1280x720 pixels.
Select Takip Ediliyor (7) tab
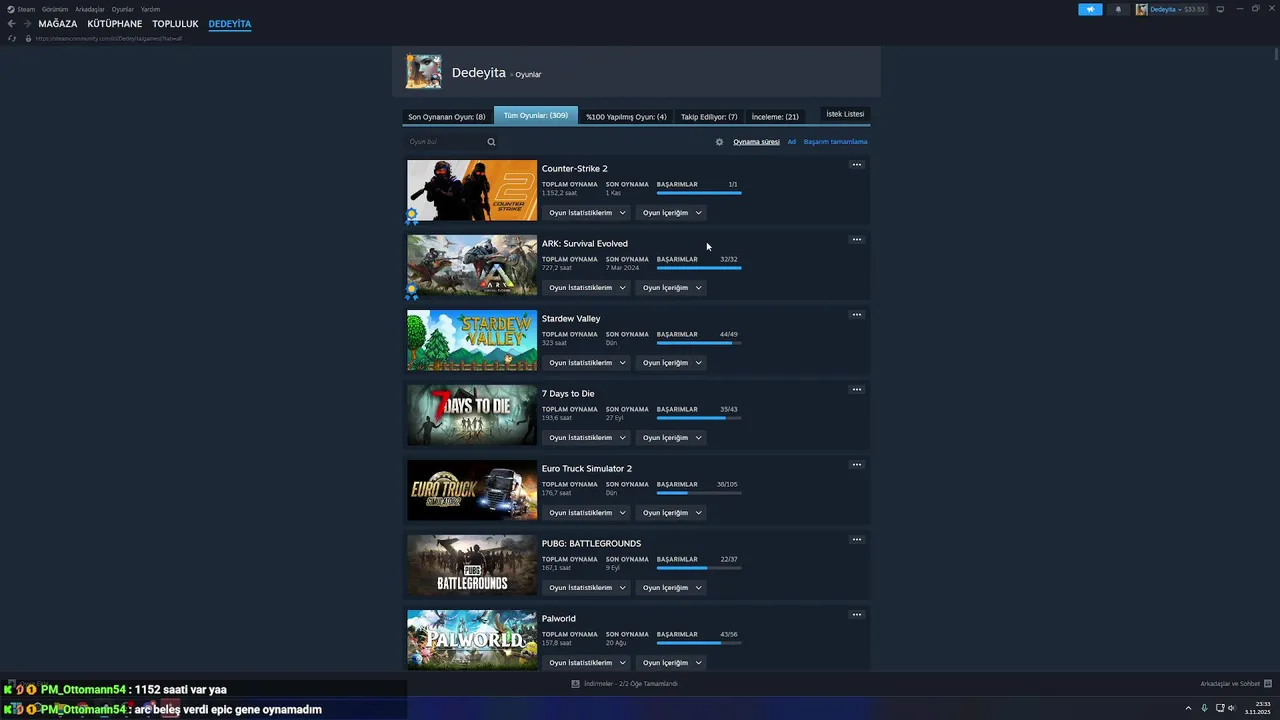[709, 116]
